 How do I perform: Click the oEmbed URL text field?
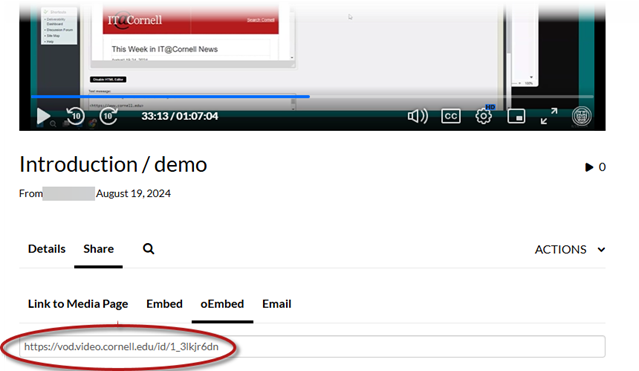(312, 347)
